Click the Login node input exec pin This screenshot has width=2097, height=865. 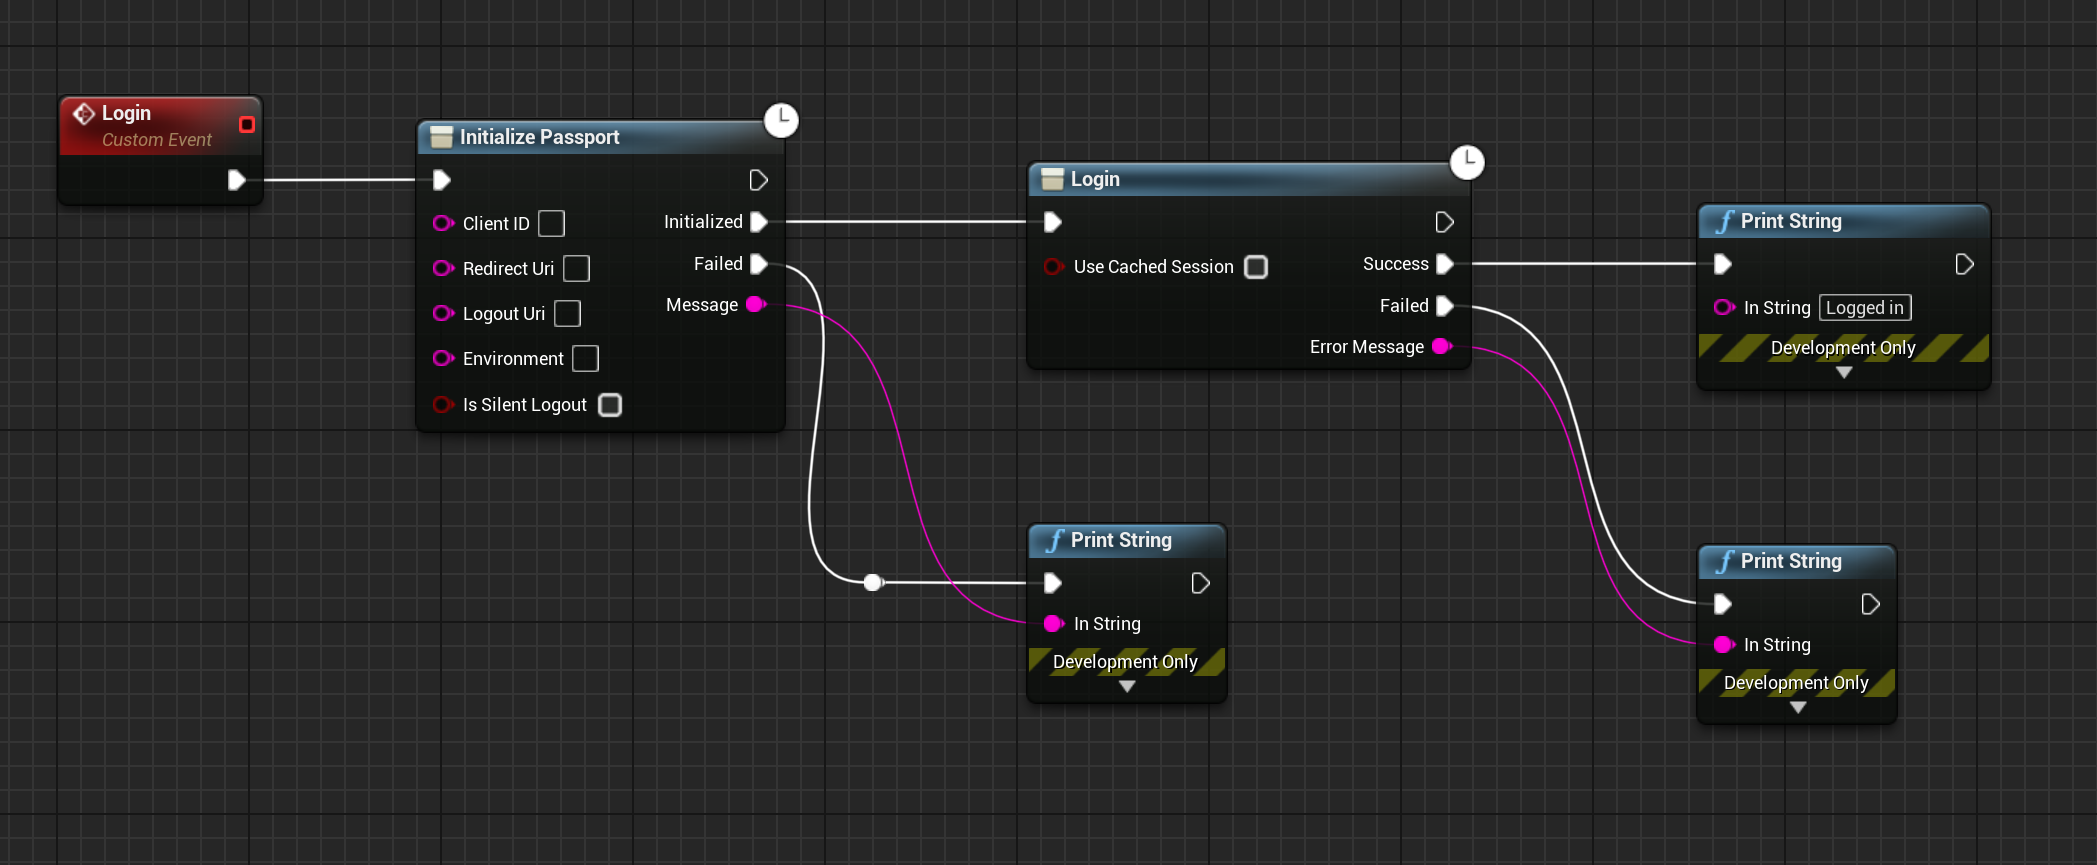click(1052, 222)
